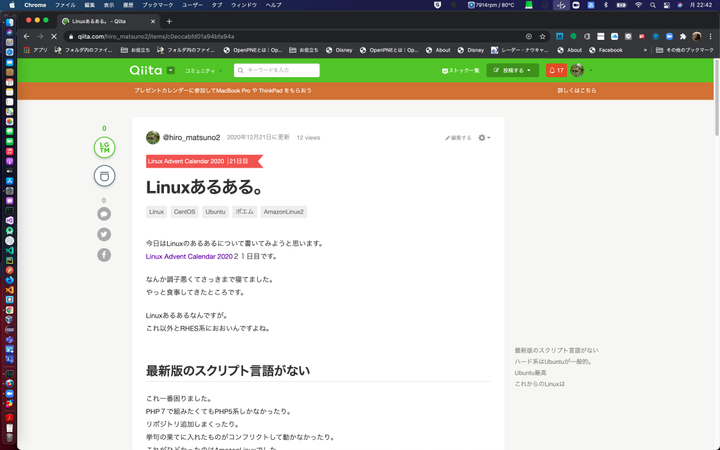Expand the 投稿する dropdown button
This screenshot has width=720, height=450.
click(x=512, y=70)
